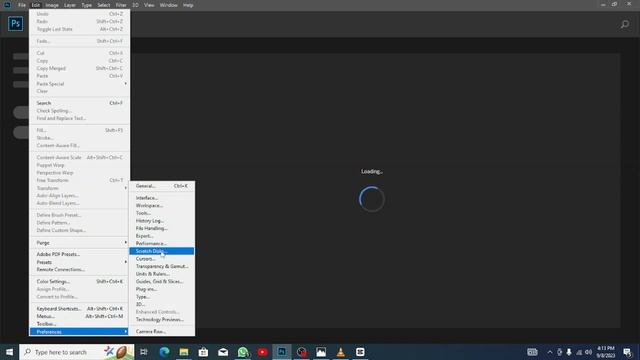Open Microsoft Store from taskbar
640x360 pixels.
(x=203, y=352)
